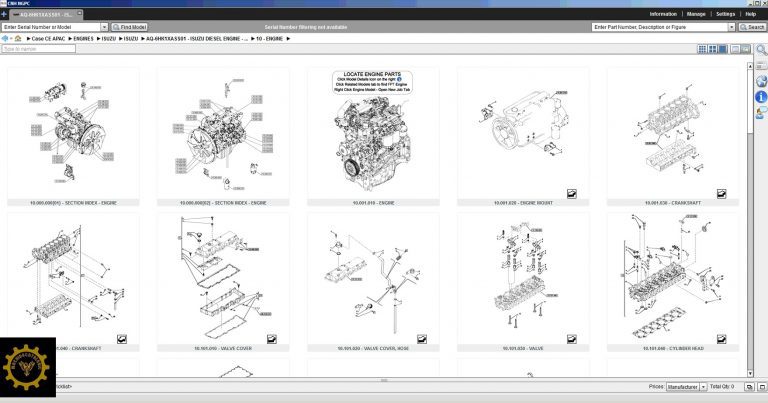
Task: Open the serial number model dropdown arrow
Action: 104,27
